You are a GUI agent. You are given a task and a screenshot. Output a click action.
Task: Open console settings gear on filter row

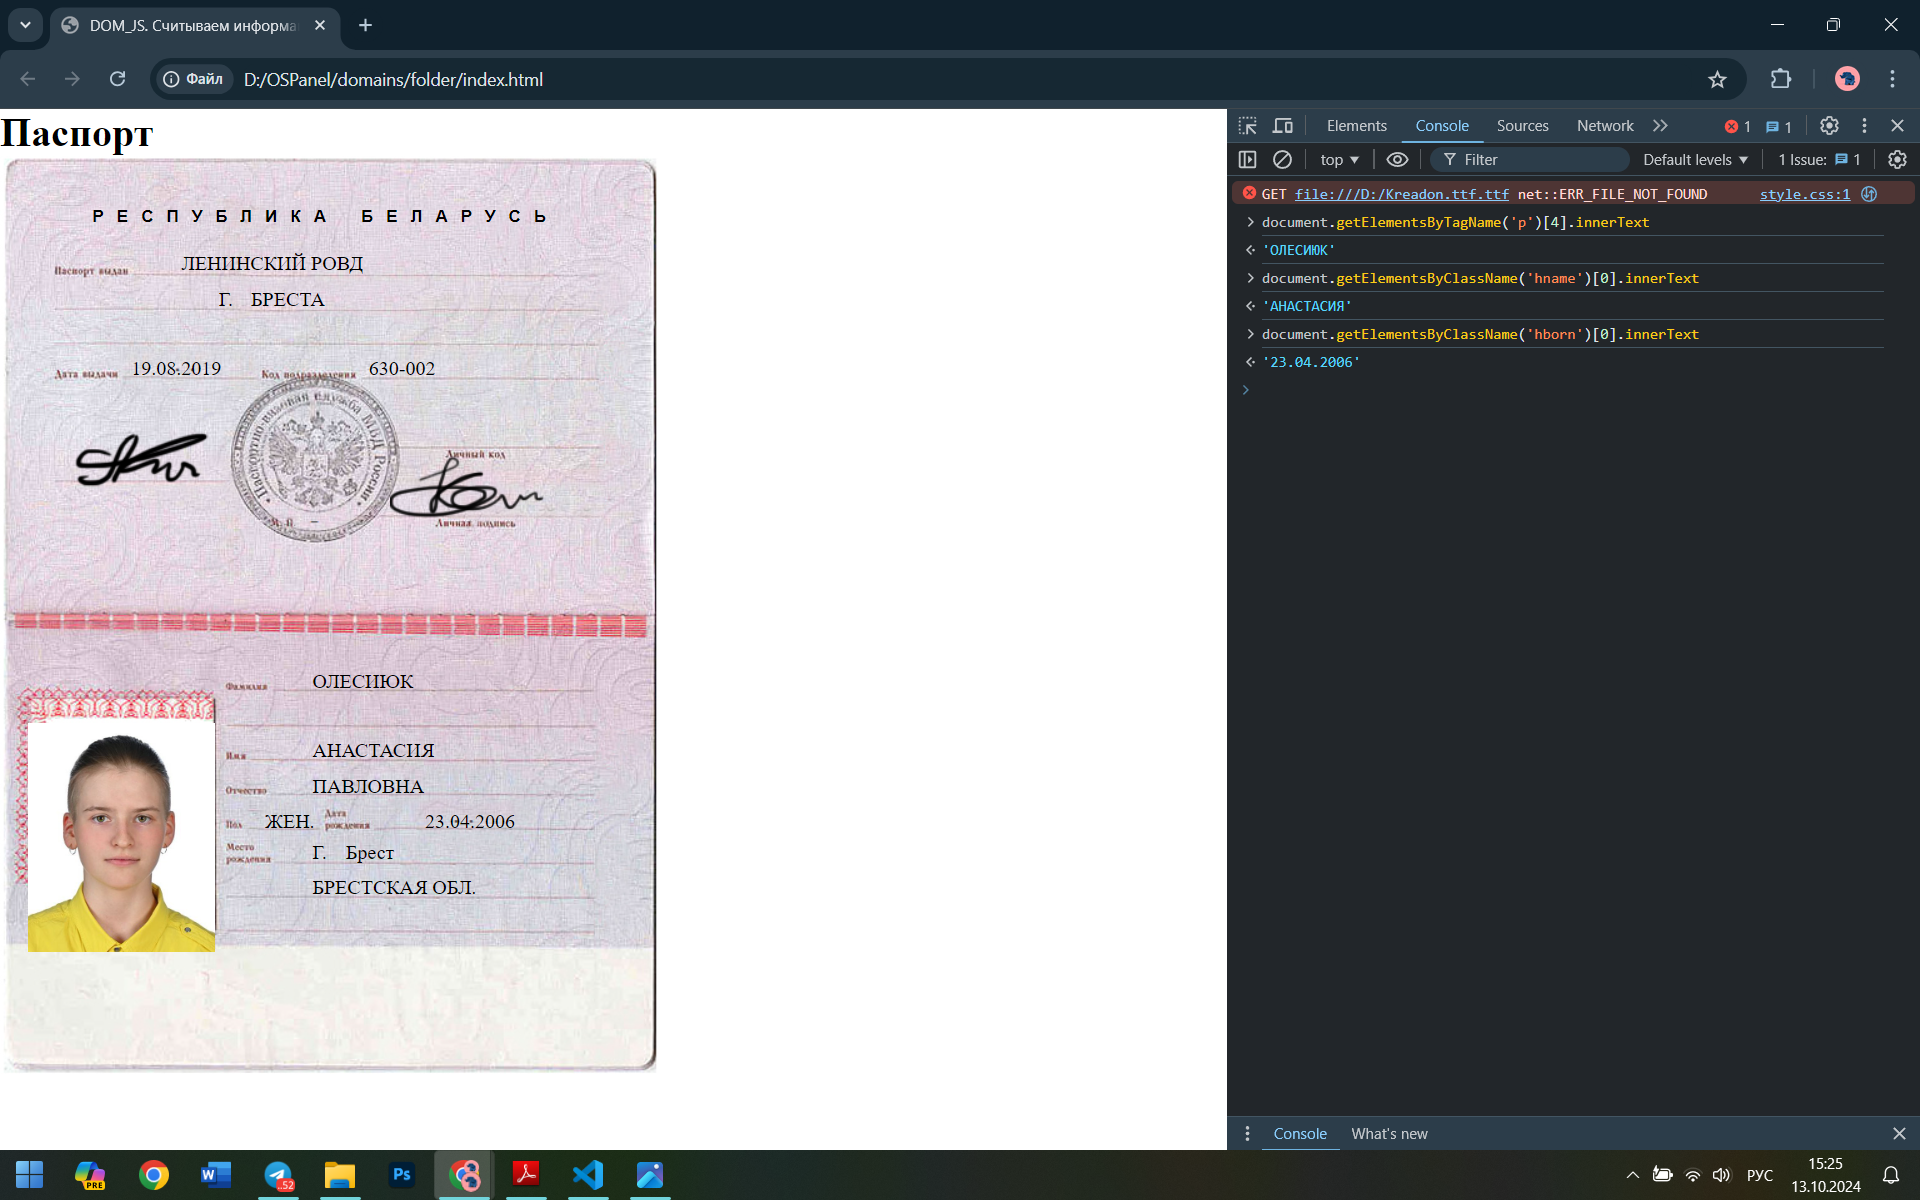point(1897,160)
